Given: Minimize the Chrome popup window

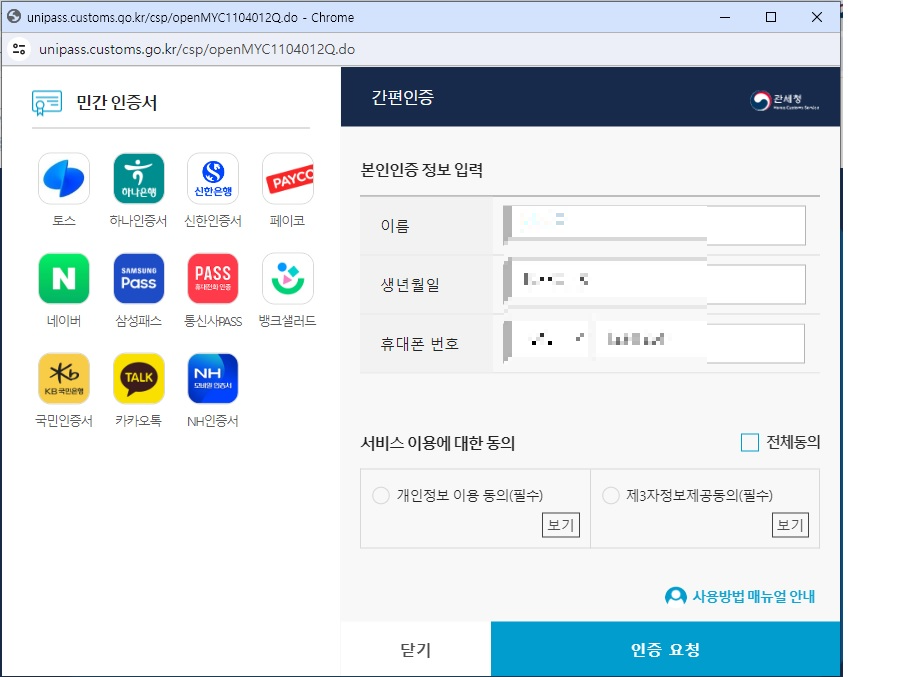Looking at the screenshot, I should point(725,17).
